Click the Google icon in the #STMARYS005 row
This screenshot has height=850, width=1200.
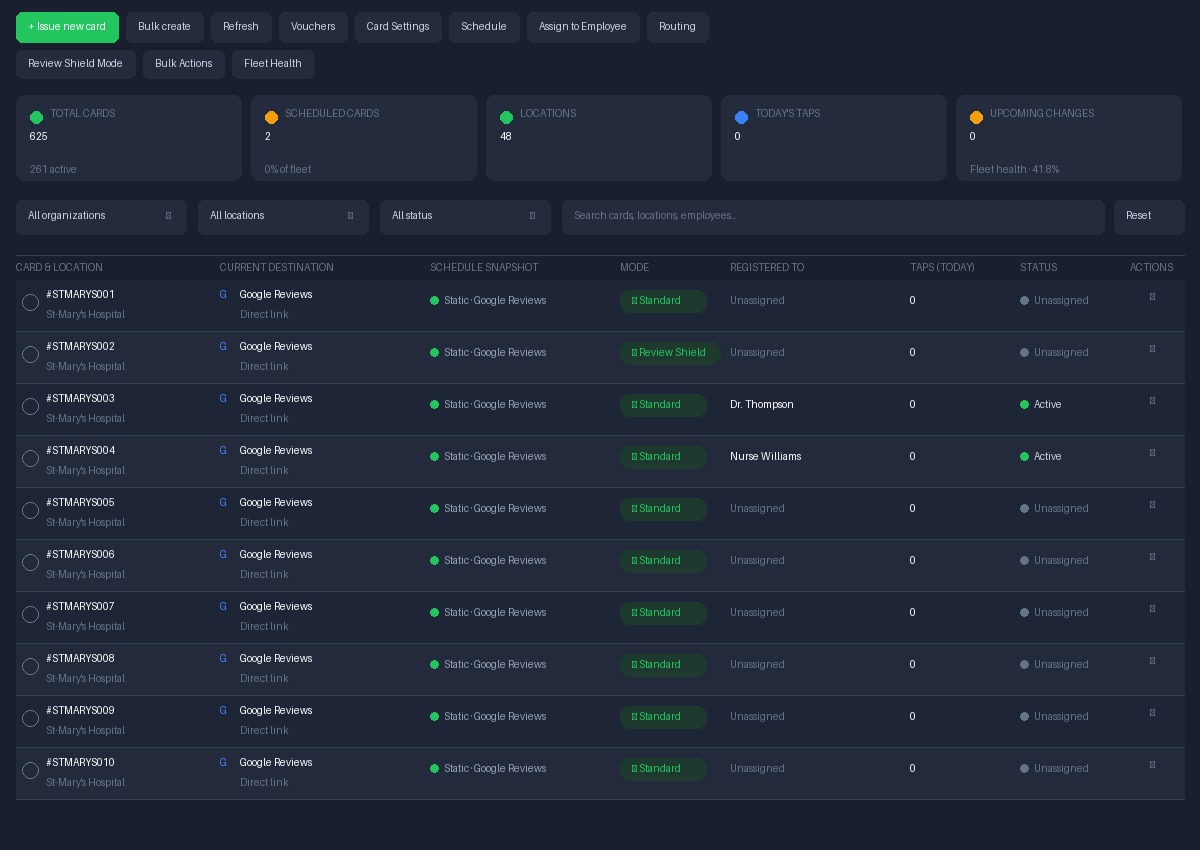tap(223, 503)
